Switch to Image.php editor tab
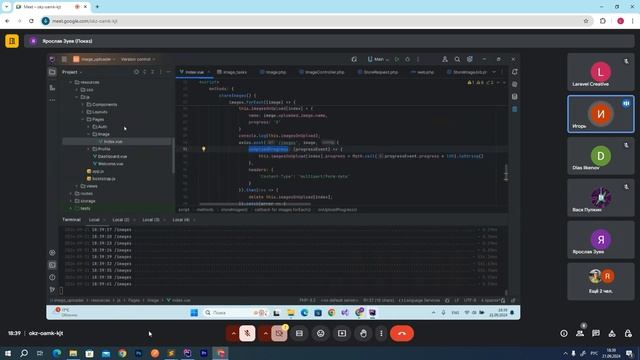The image size is (640, 360). [x=273, y=72]
